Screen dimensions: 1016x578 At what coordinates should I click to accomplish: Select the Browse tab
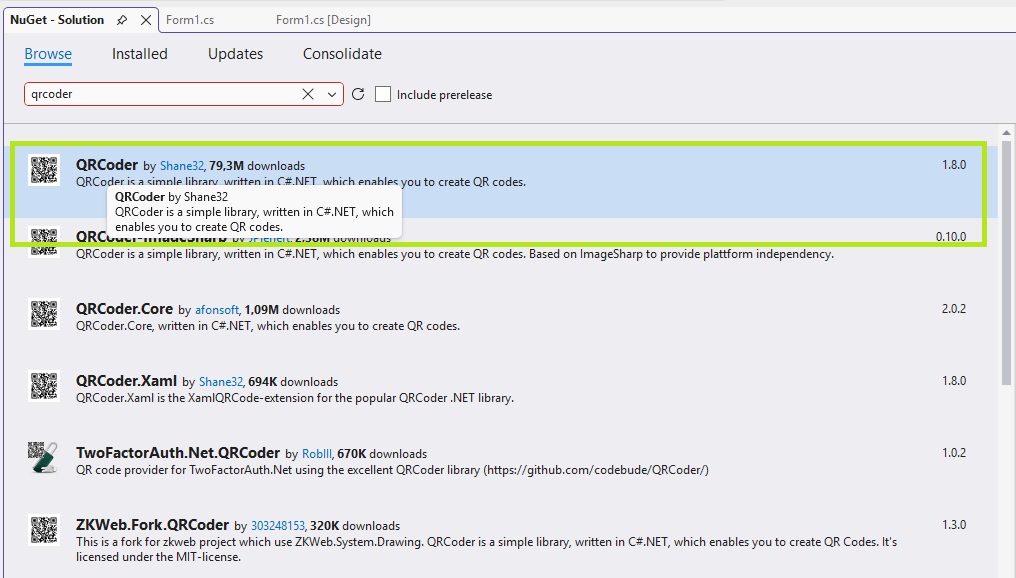pos(48,54)
